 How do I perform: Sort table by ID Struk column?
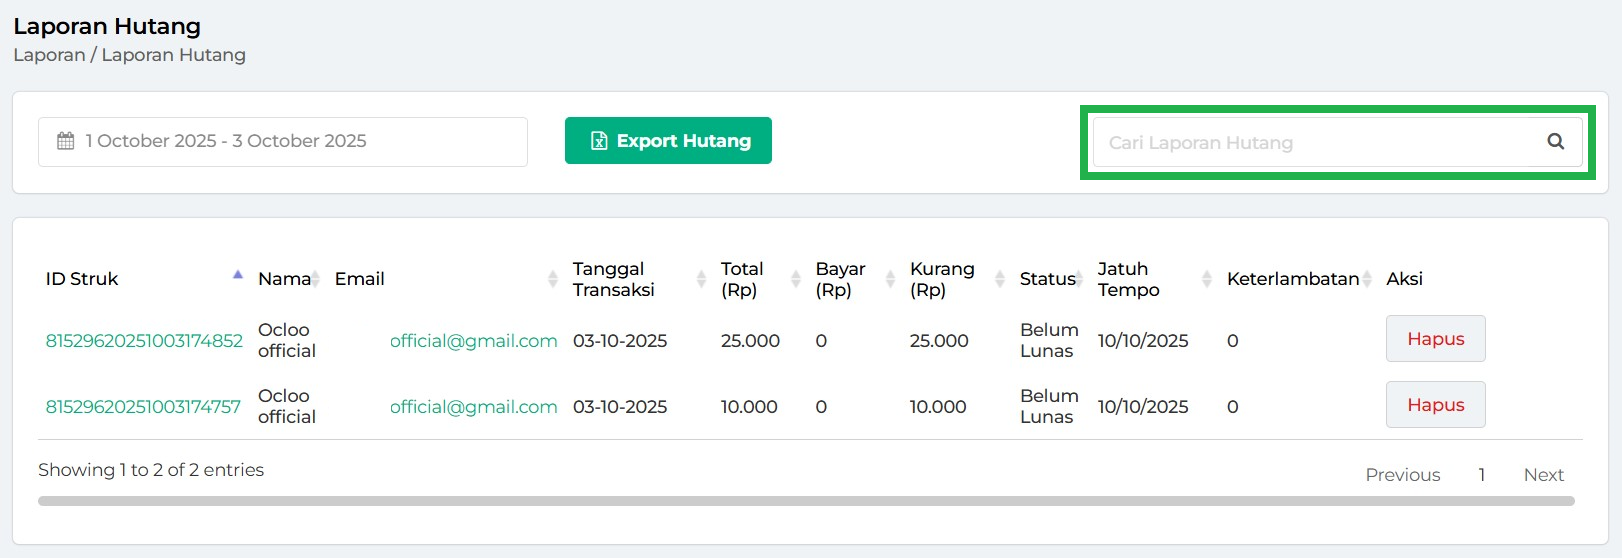point(82,279)
